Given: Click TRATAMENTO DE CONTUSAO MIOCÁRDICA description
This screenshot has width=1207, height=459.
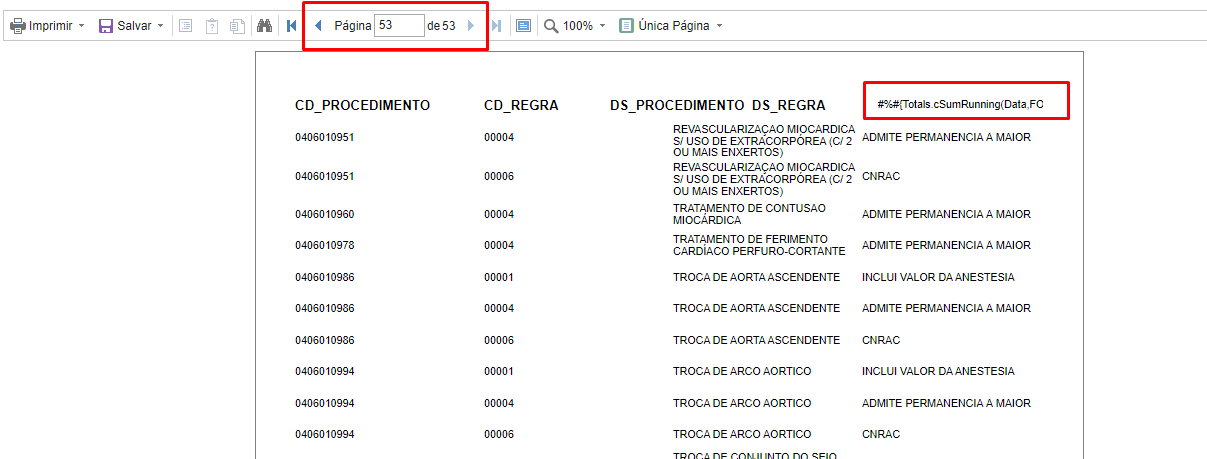Looking at the screenshot, I should pyautogui.click(x=750, y=214).
